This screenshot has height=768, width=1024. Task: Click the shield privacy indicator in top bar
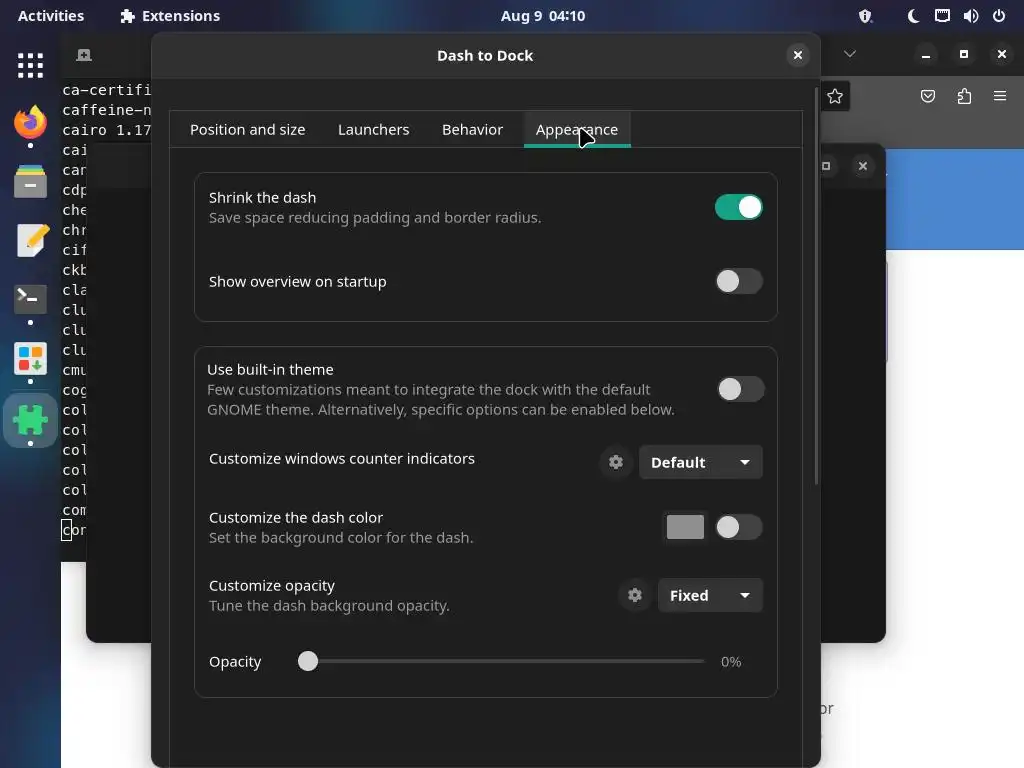(x=865, y=16)
